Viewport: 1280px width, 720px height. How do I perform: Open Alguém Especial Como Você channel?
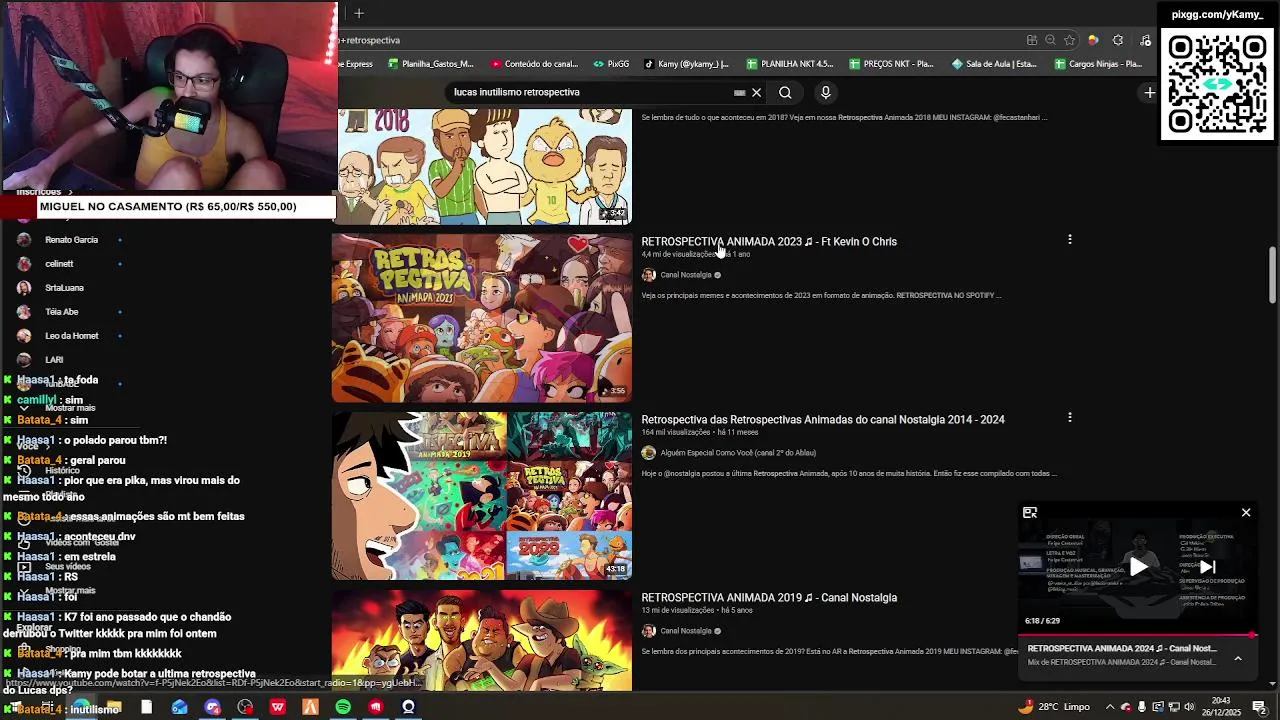click(738, 453)
